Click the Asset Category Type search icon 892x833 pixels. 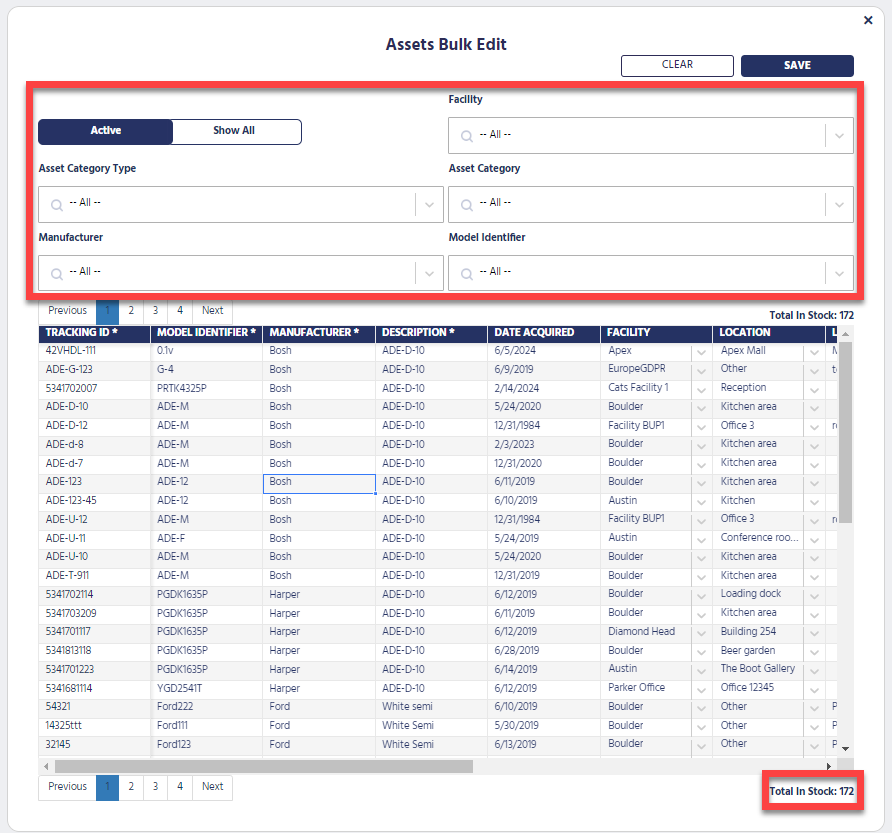click(56, 204)
